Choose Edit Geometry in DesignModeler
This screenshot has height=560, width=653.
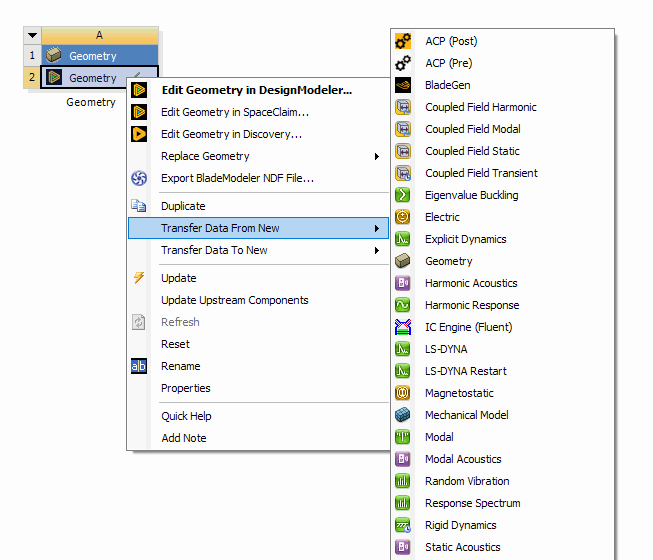256,90
